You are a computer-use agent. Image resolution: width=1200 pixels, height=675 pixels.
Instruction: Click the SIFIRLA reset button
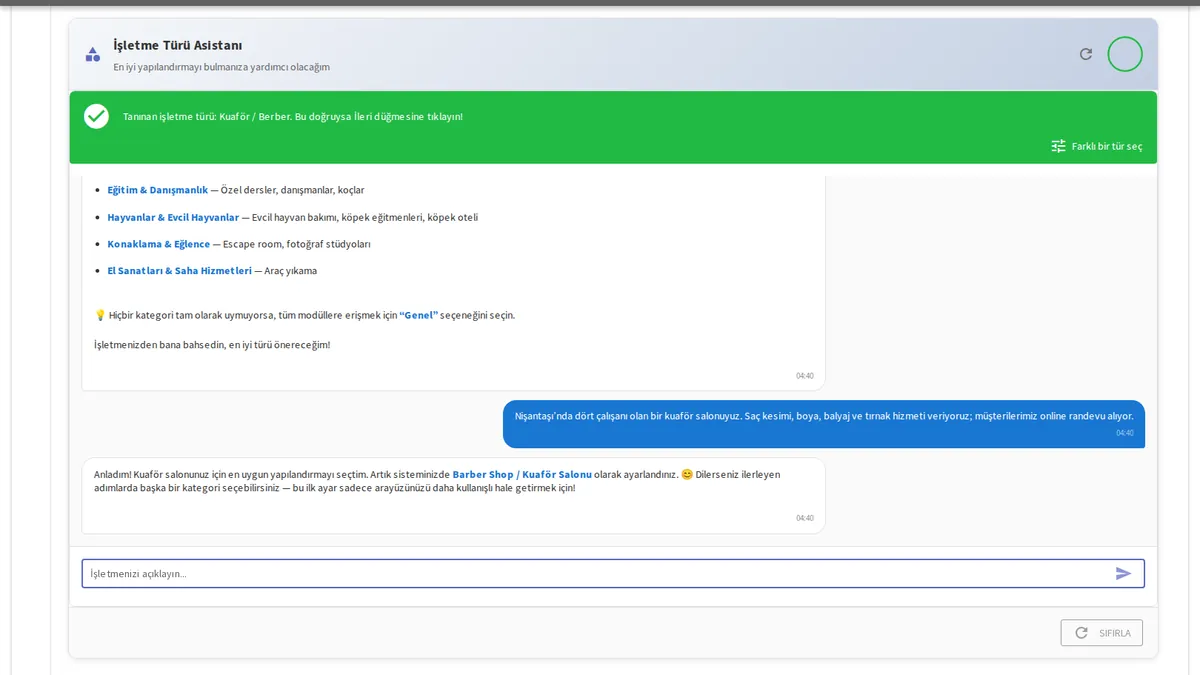1102,633
